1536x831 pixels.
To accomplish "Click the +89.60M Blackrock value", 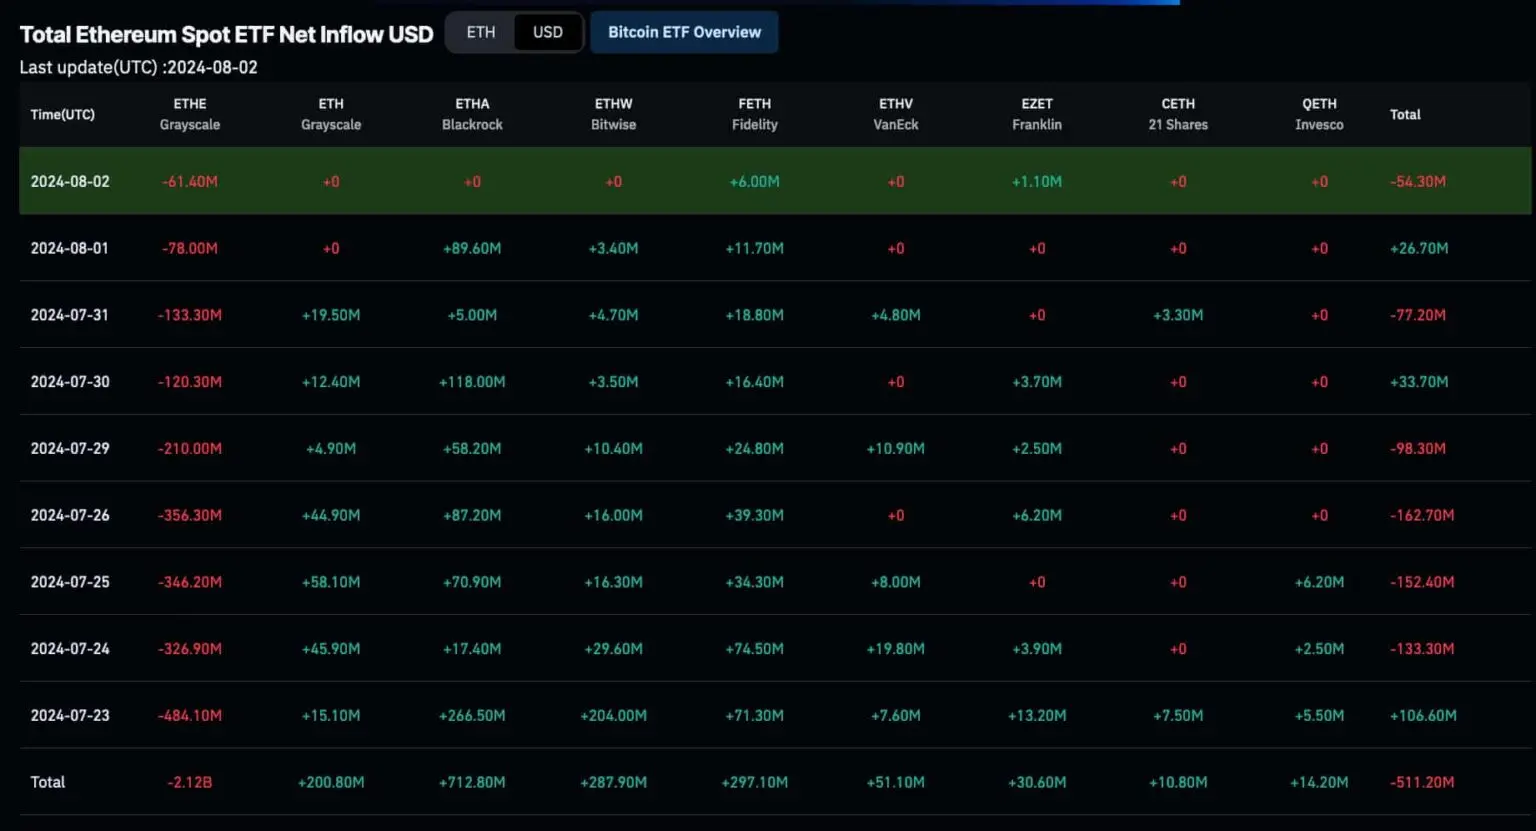I will 472,249.
